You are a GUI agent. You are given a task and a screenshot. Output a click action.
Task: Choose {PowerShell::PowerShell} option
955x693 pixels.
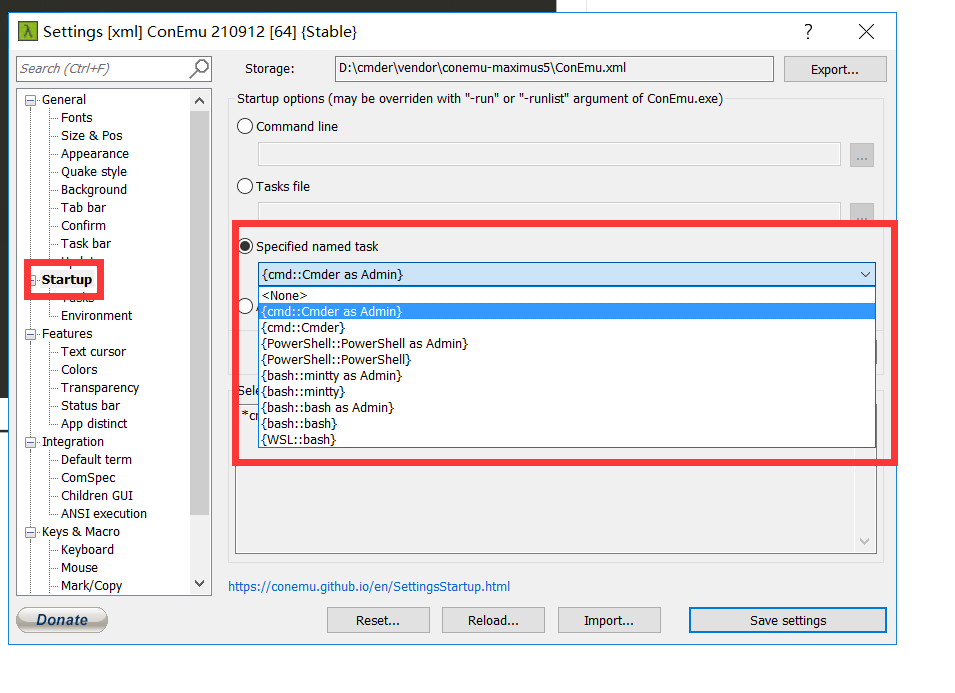566,359
